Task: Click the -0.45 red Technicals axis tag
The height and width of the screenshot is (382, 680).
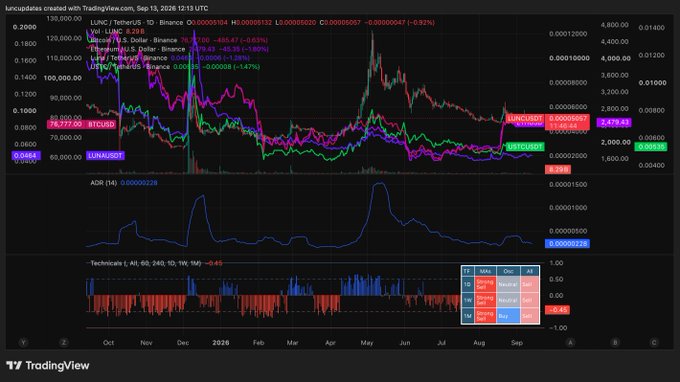Action: click(x=557, y=310)
